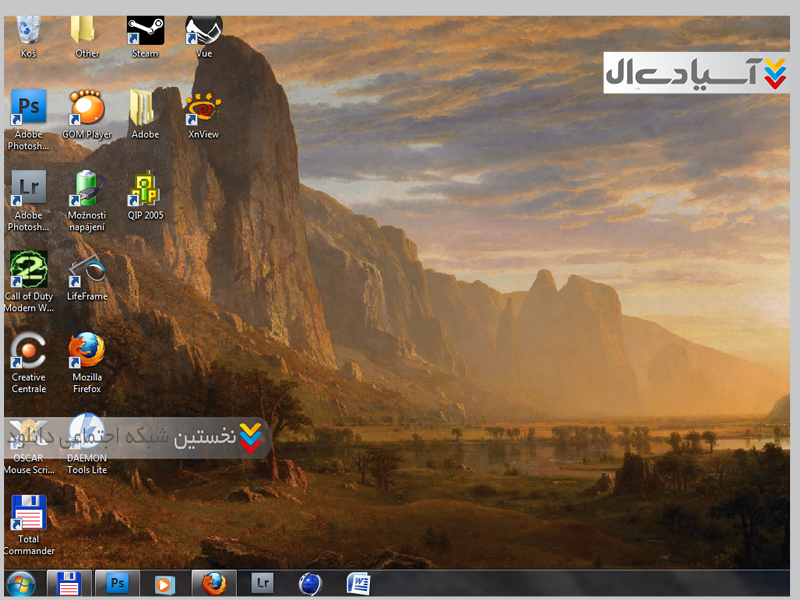Click the Lightroom taskbar icon
This screenshot has width=800, height=600.
(x=262, y=583)
